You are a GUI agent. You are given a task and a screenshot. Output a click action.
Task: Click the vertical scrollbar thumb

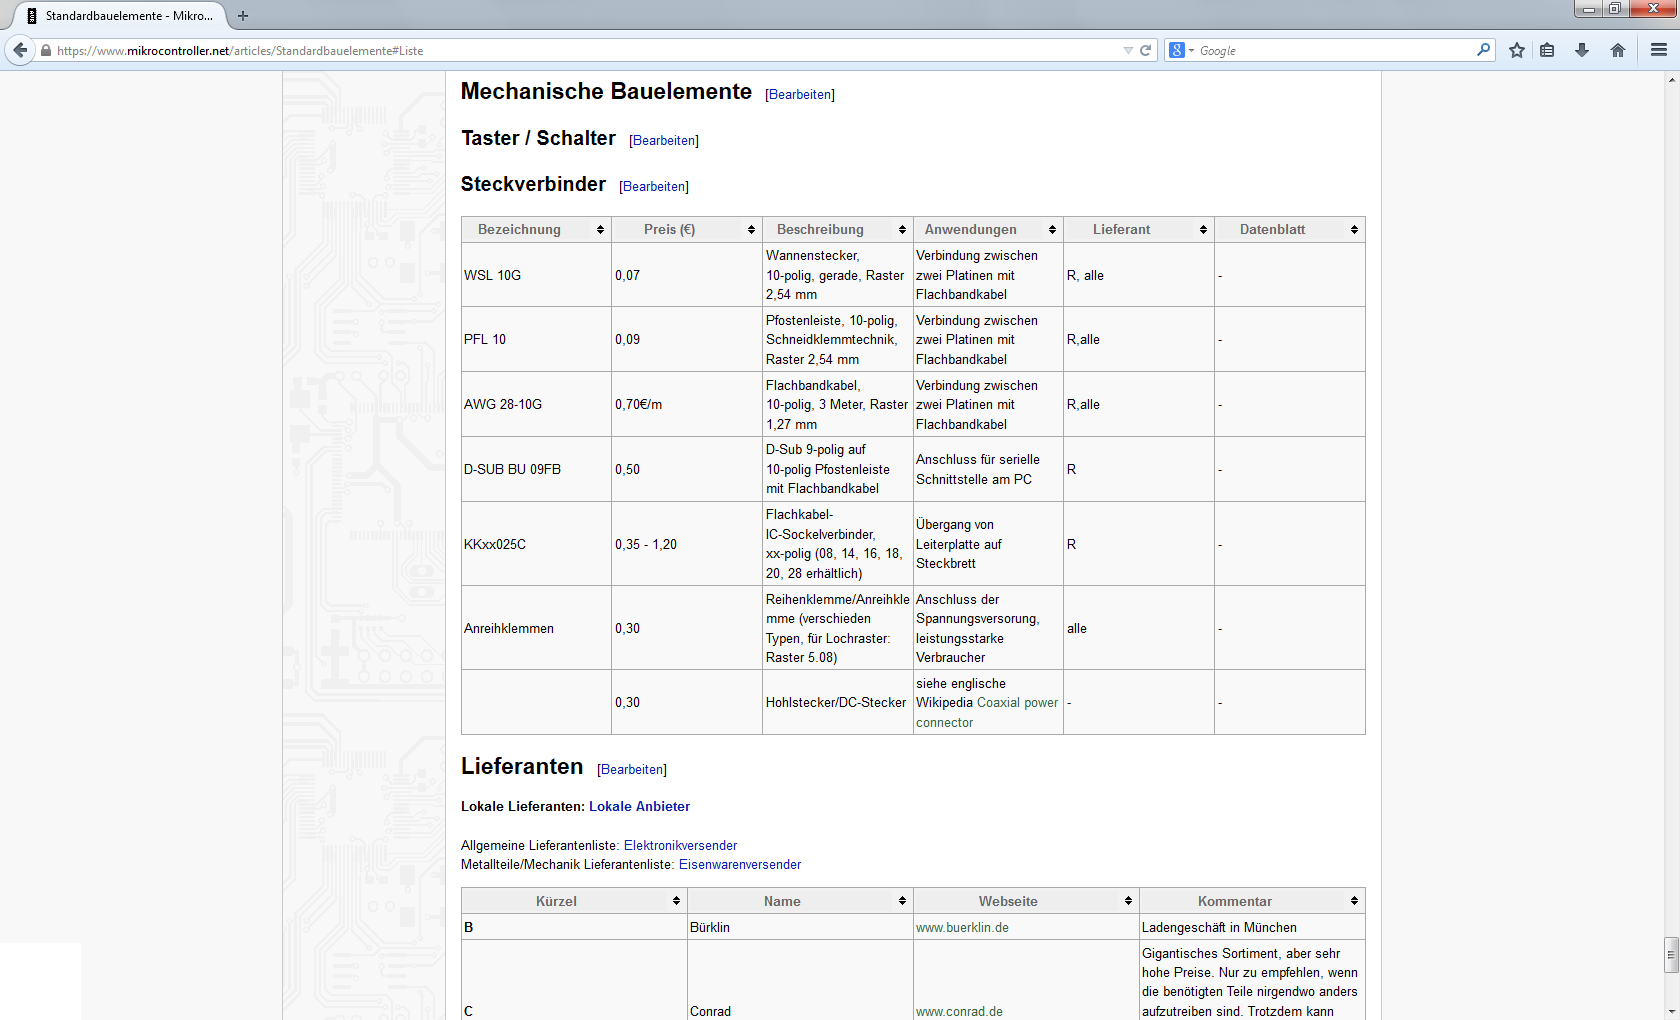1672,954
